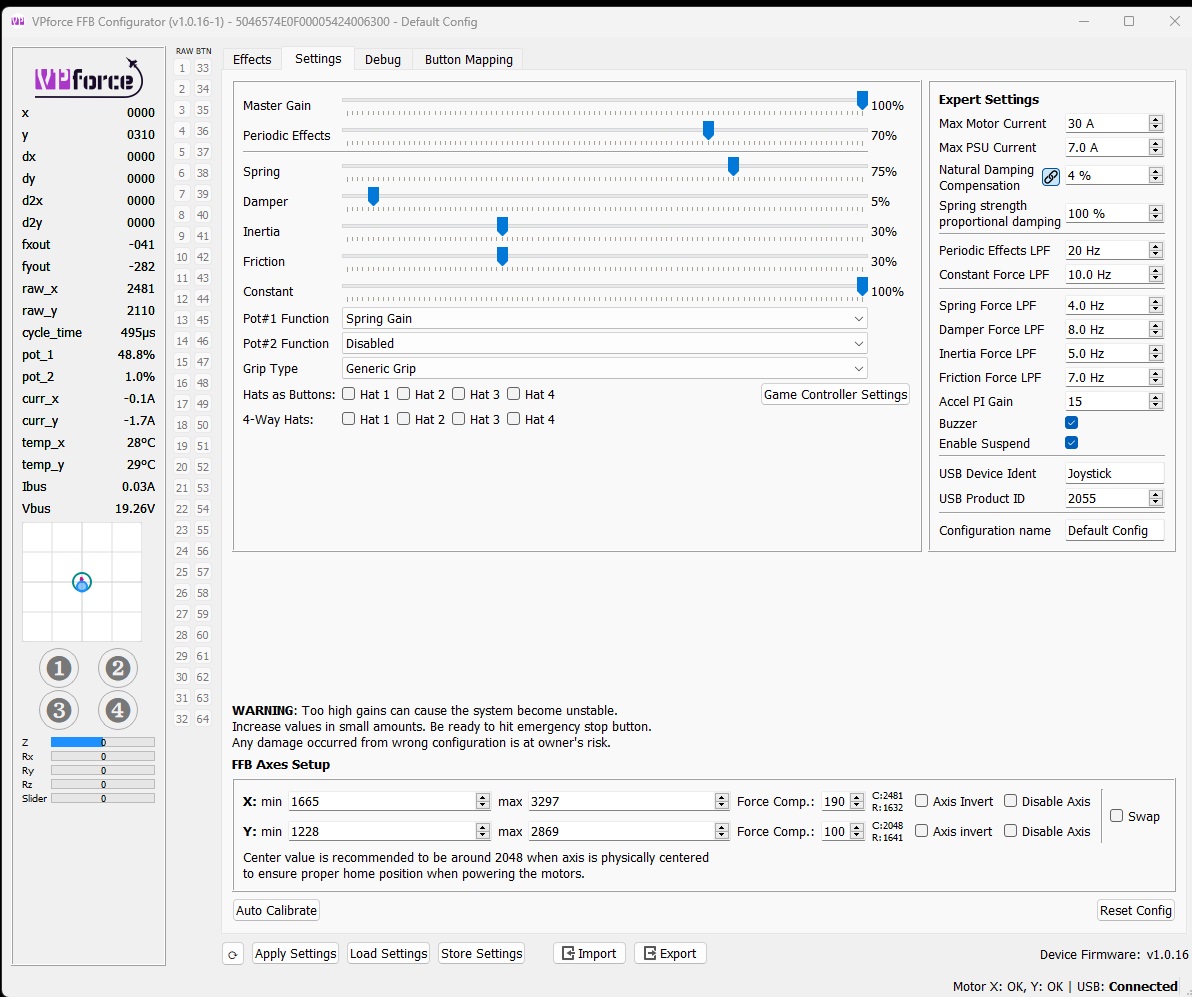Screen dimensions: 1192x997
Task: Expand the Pot#2 Function dropdown
Action: tap(604, 343)
